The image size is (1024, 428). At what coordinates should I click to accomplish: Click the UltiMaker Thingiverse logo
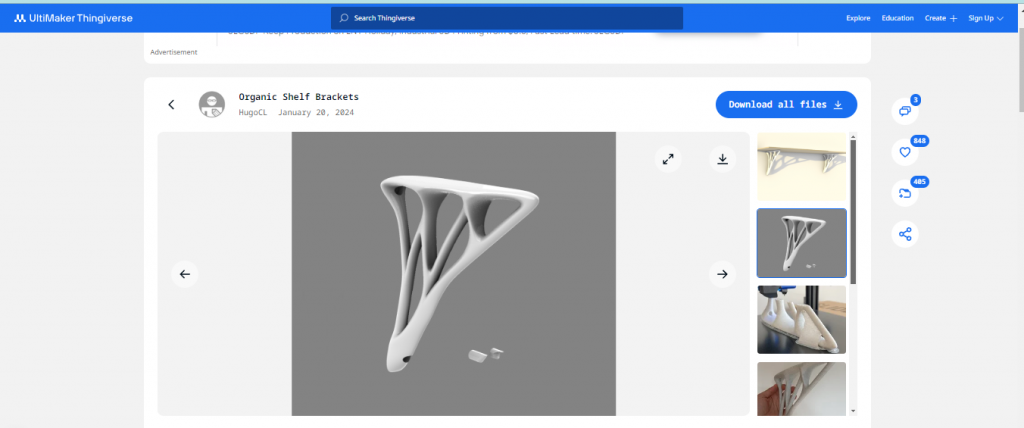click(x=73, y=18)
